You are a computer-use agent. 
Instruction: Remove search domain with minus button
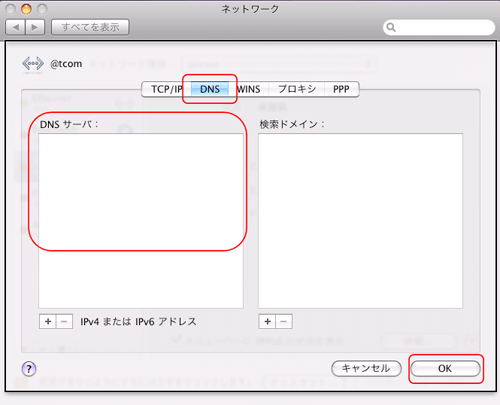click(x=284, y=322)
